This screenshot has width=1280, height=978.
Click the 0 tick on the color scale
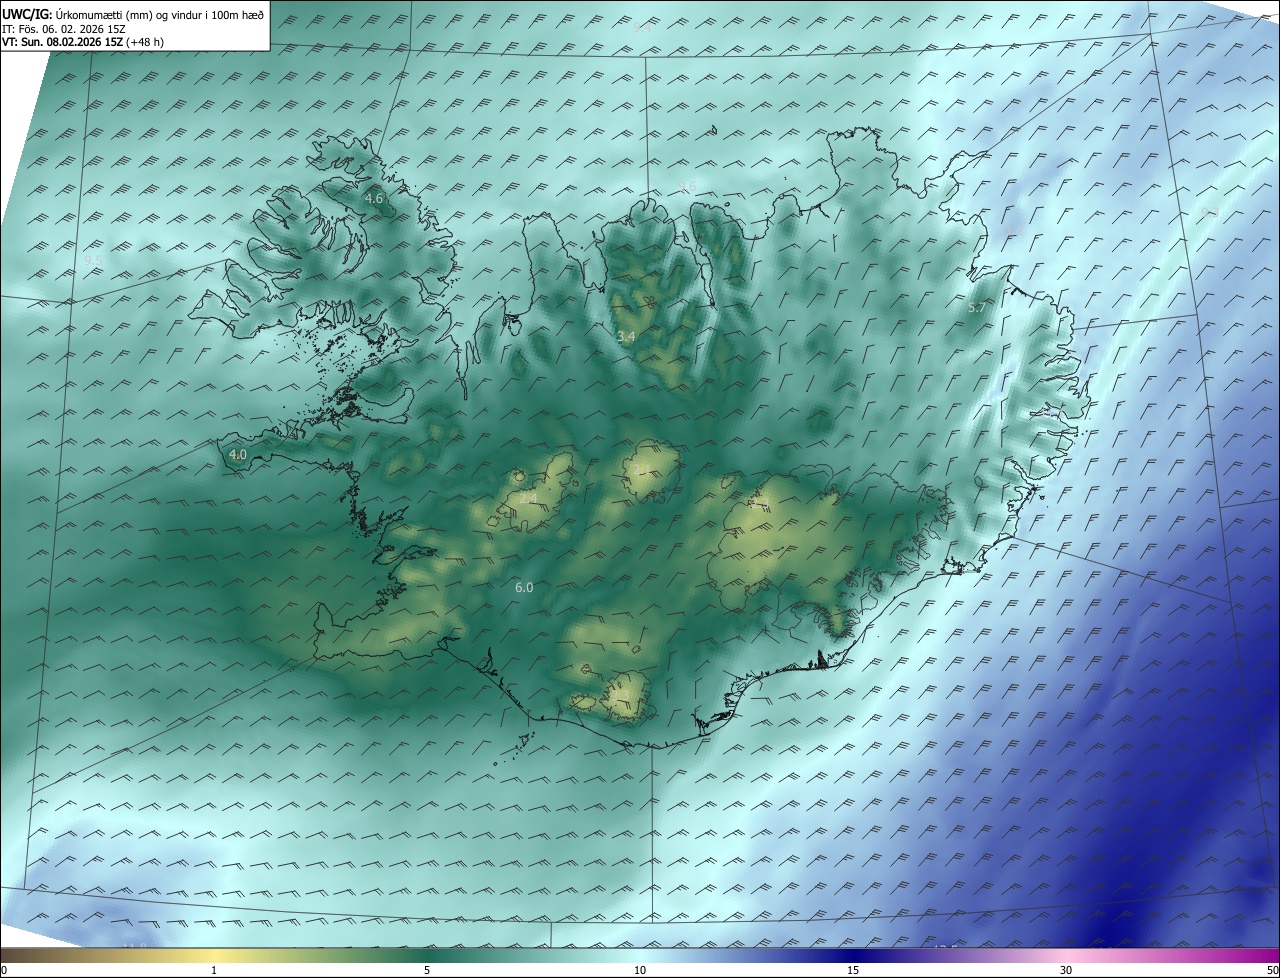point(4,970)
